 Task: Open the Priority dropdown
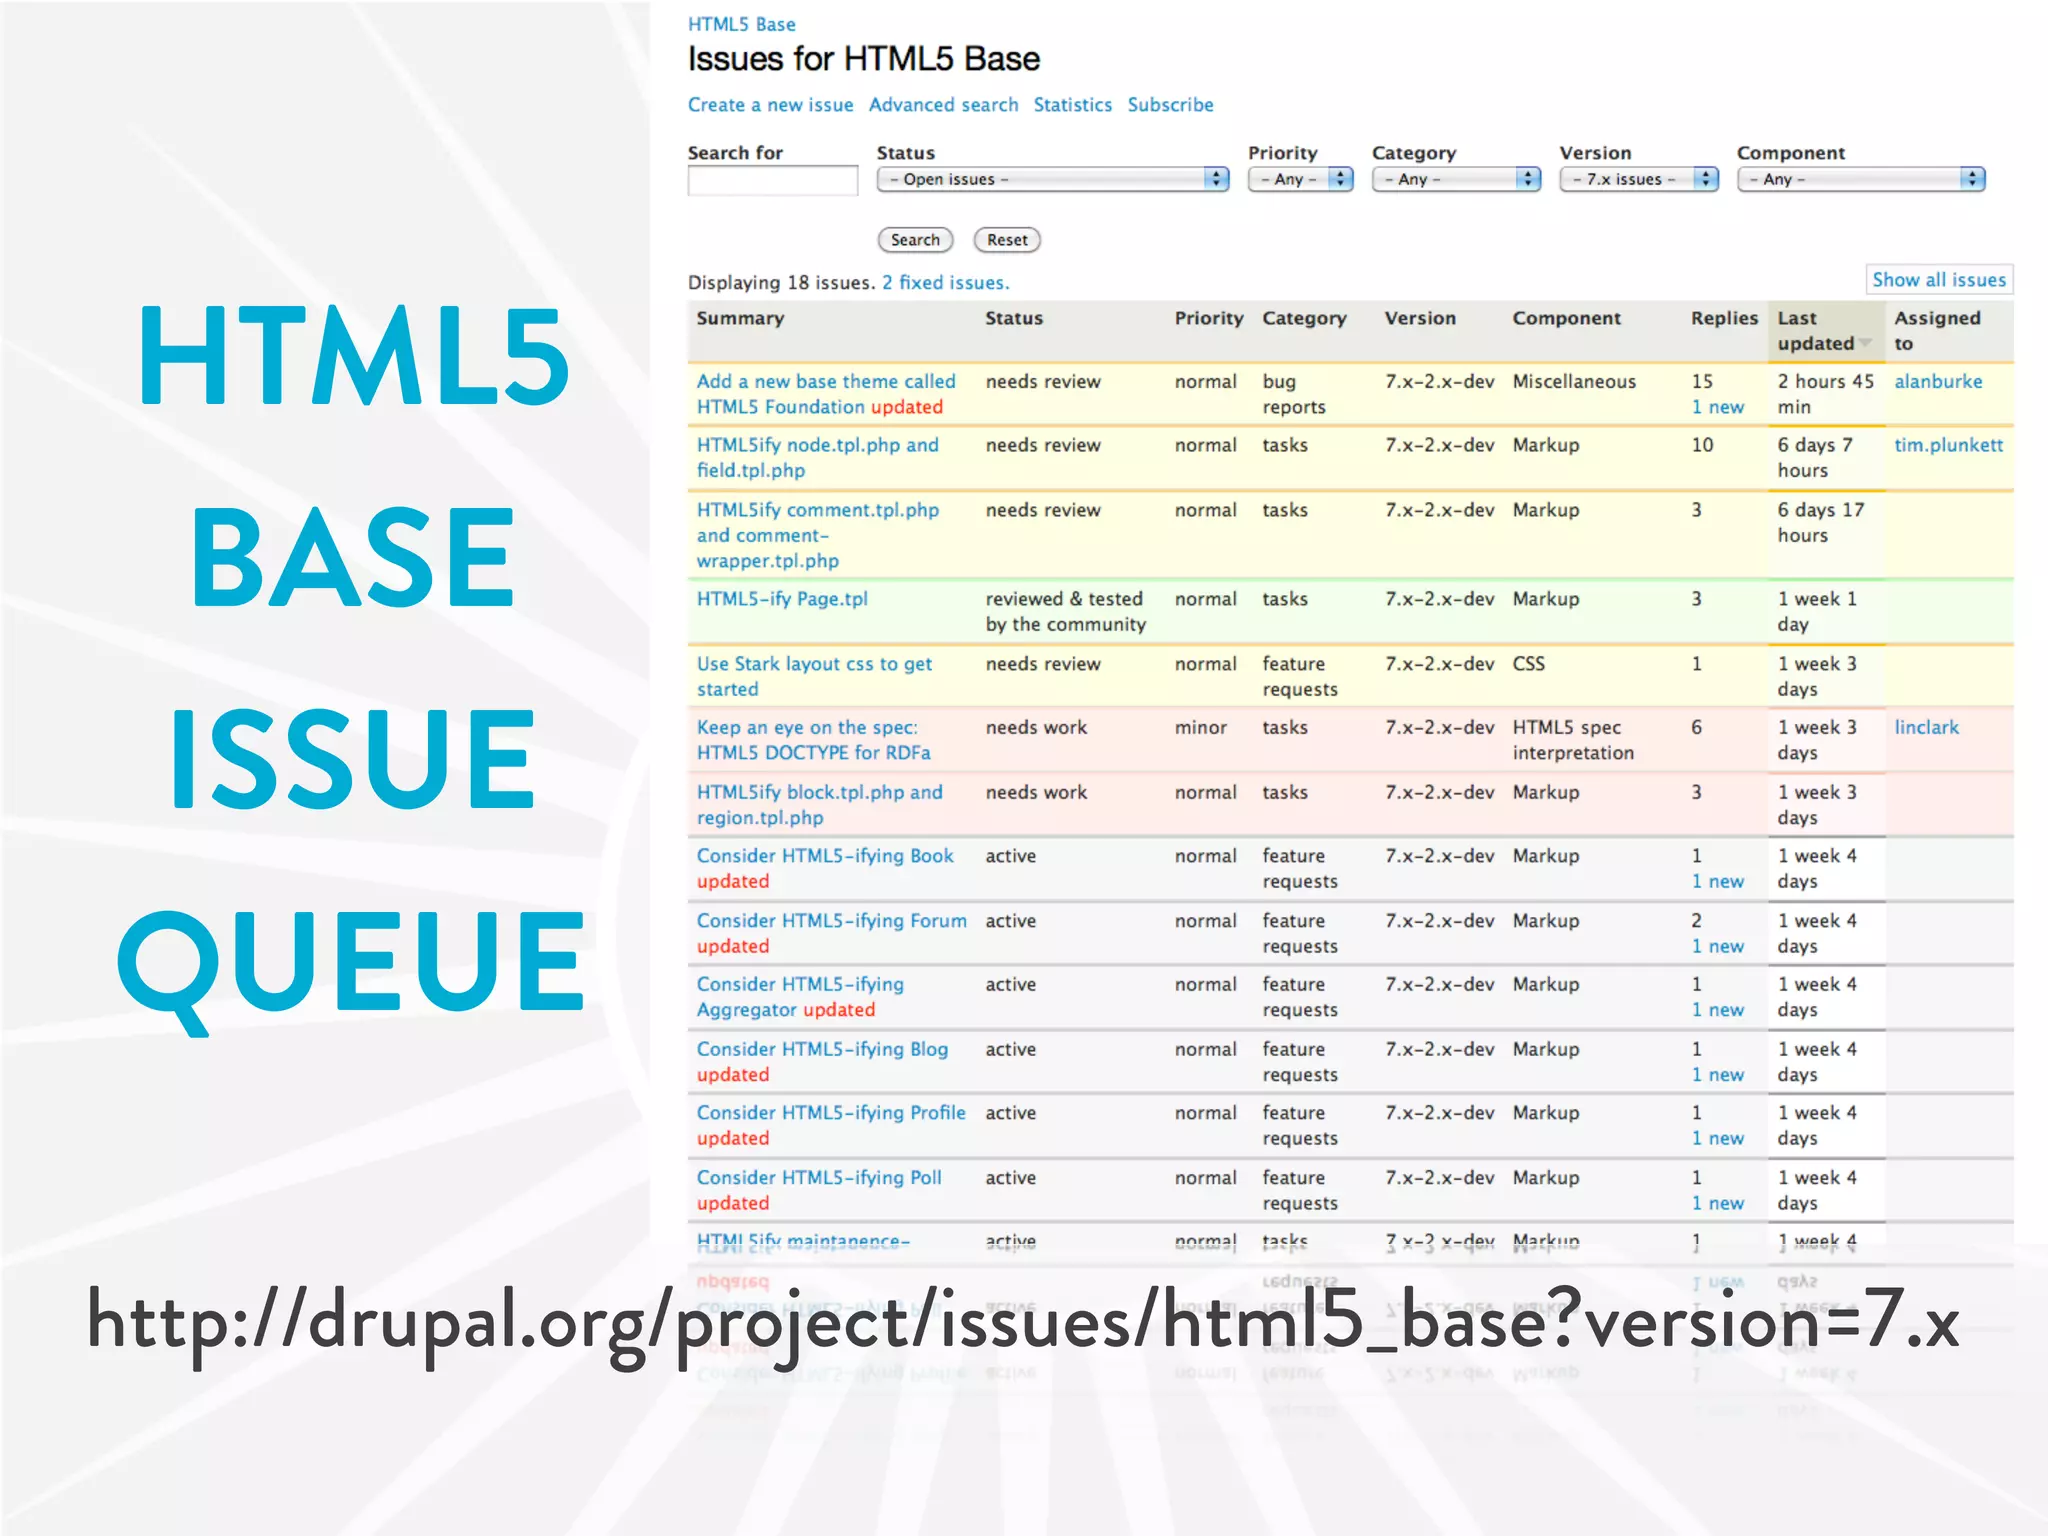pos(1300,179)
